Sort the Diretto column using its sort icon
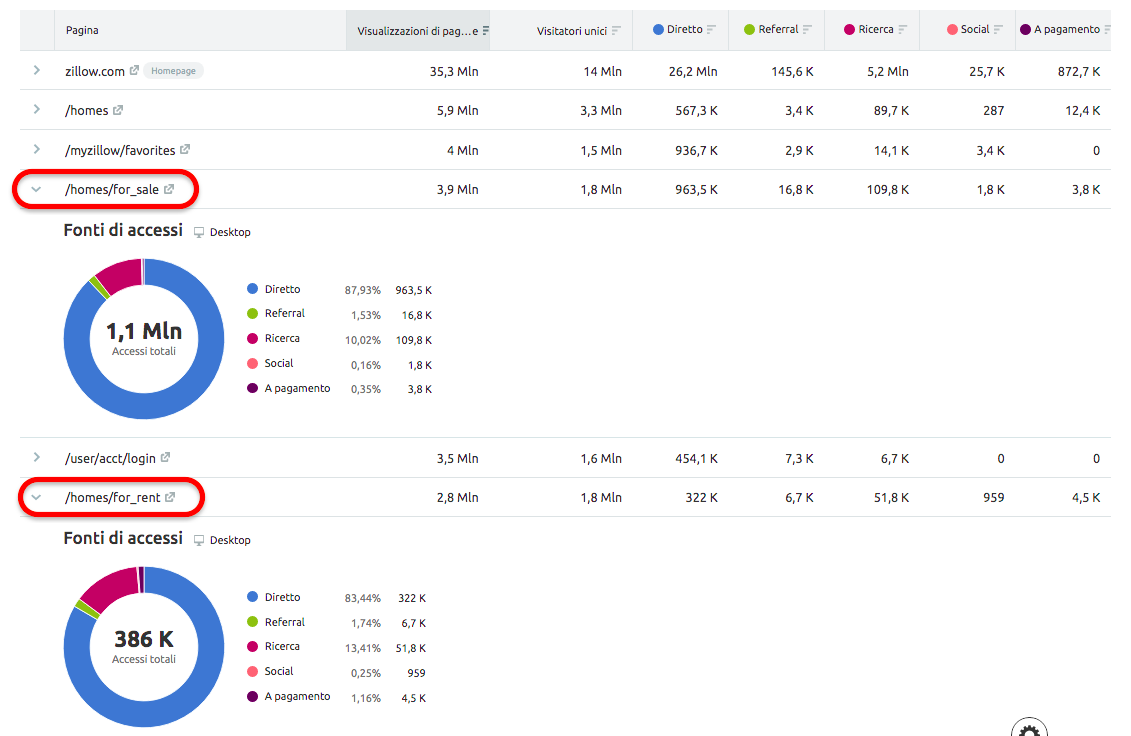This screenshot has height=736, width=1131. (x=712, y=30)
